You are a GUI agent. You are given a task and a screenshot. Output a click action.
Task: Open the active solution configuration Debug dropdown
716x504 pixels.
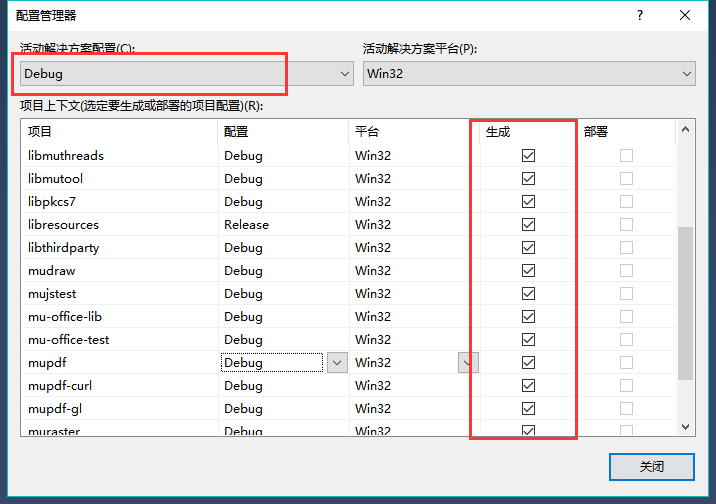pos(187,74)
